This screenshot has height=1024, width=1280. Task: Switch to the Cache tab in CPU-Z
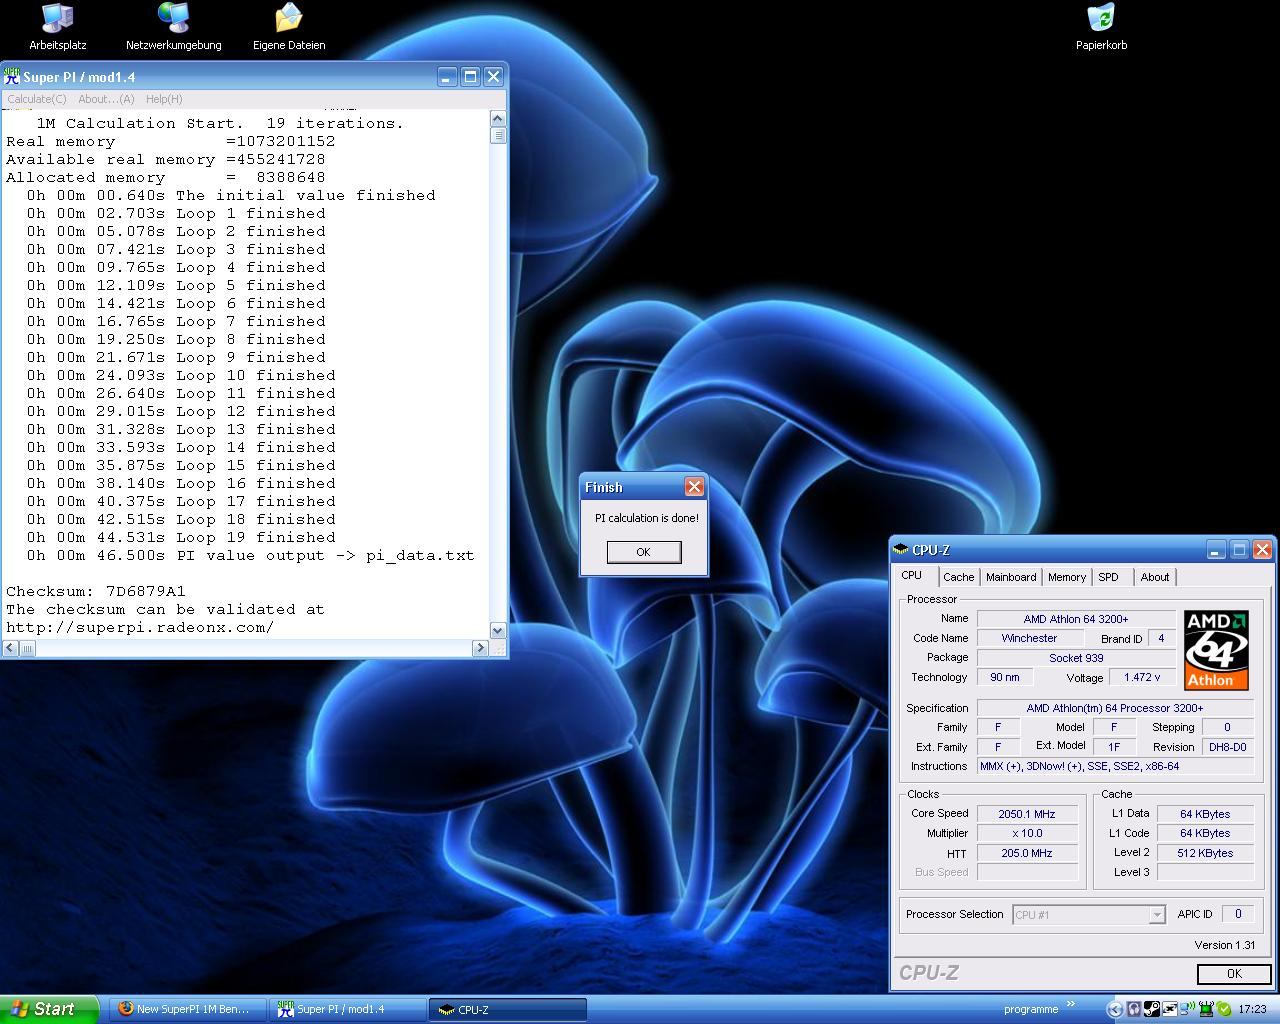(958, 577)
